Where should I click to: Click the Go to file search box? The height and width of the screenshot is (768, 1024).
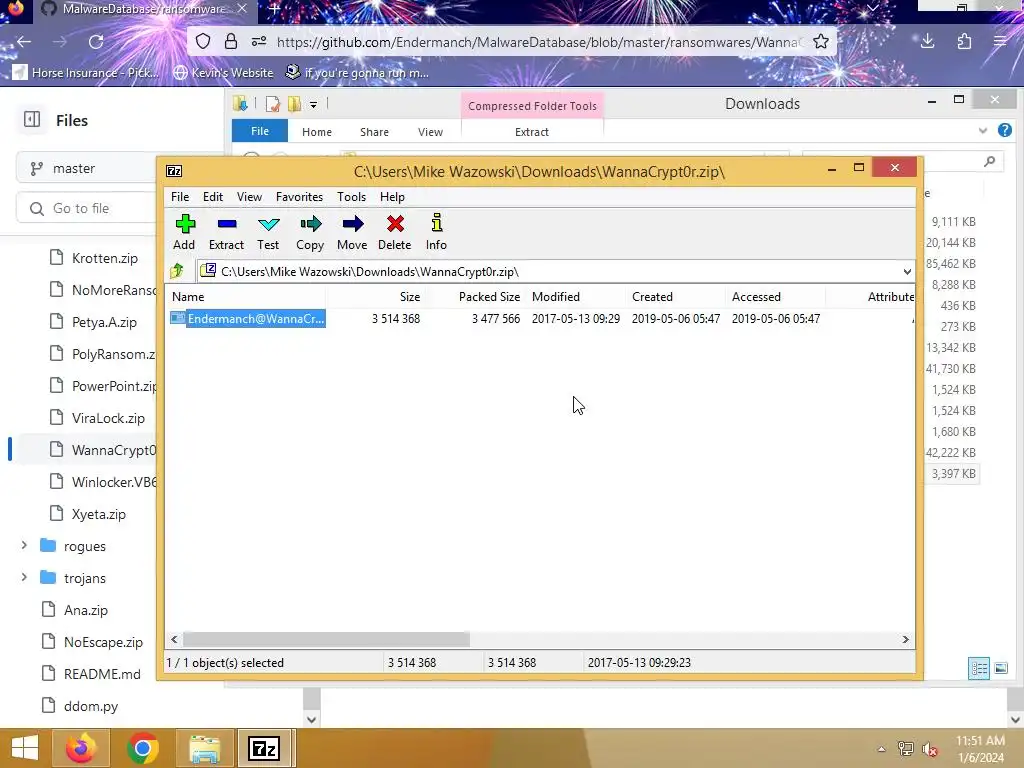tap(86, 208)
